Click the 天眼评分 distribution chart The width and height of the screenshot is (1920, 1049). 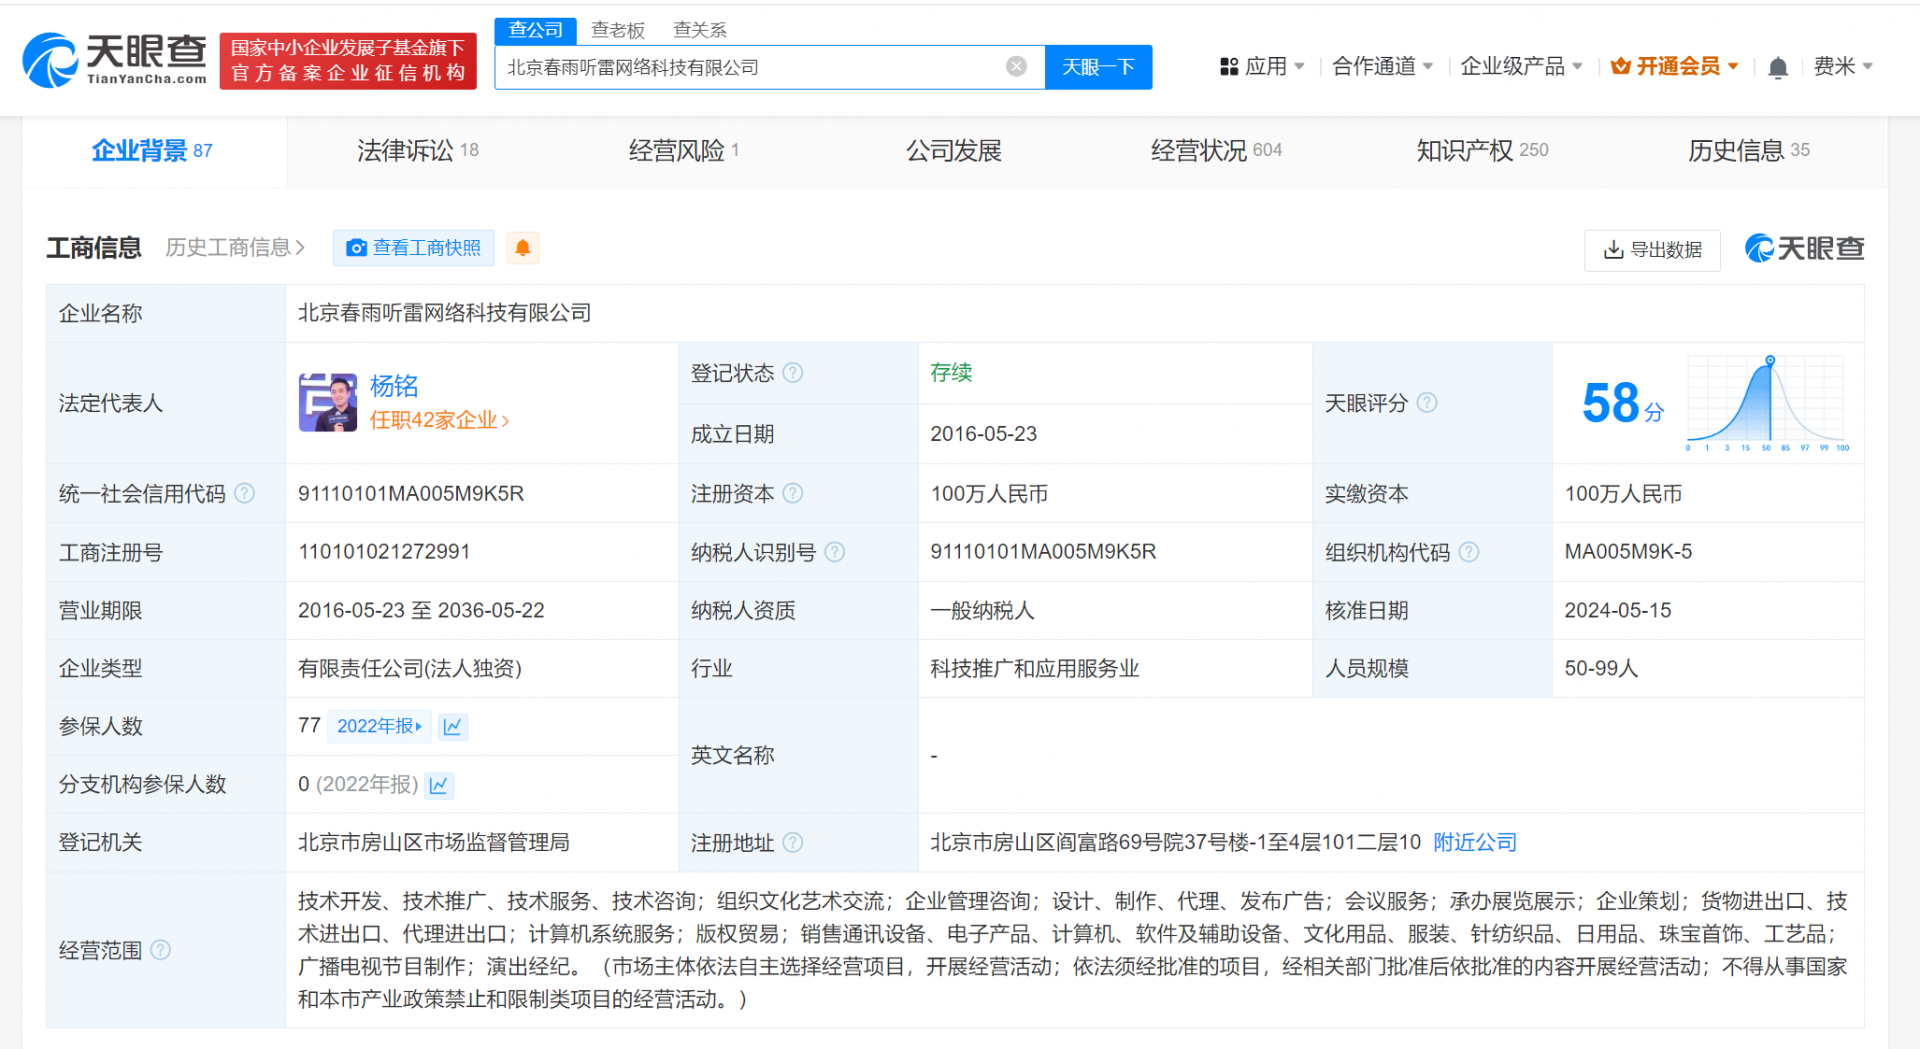(x=1767, y=403)
